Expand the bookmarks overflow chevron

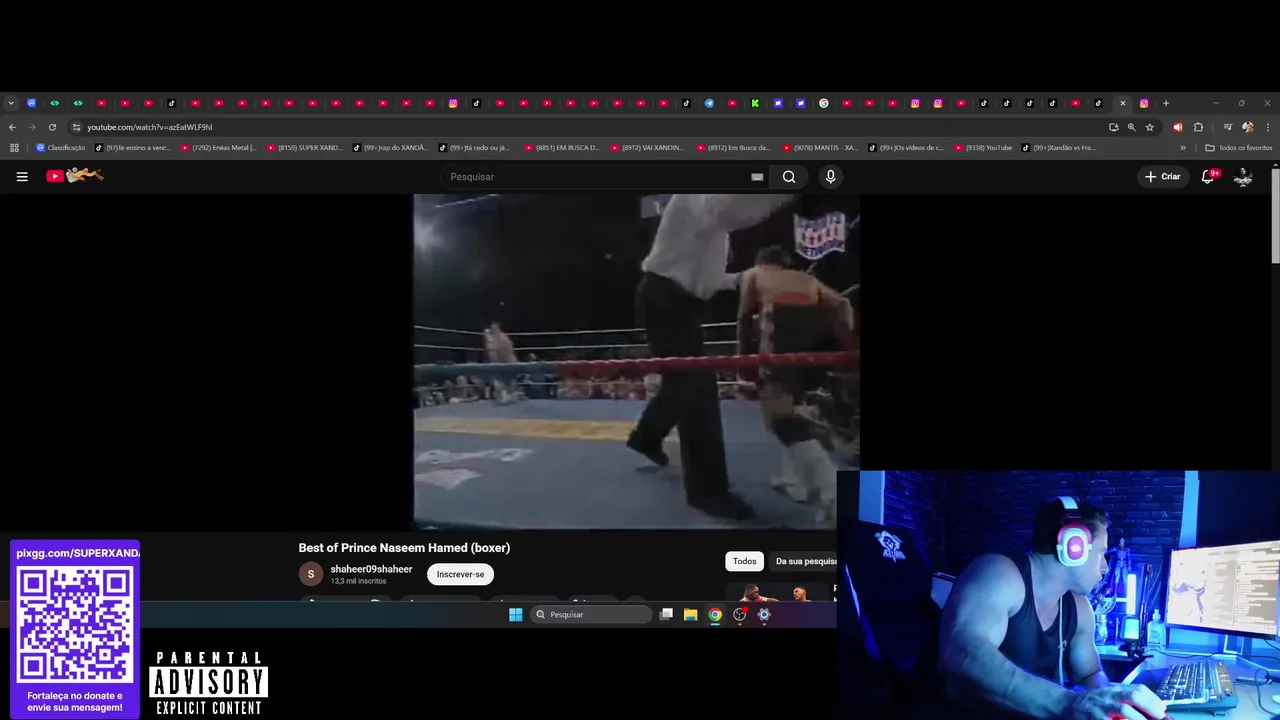click(x=1183, y=148)
